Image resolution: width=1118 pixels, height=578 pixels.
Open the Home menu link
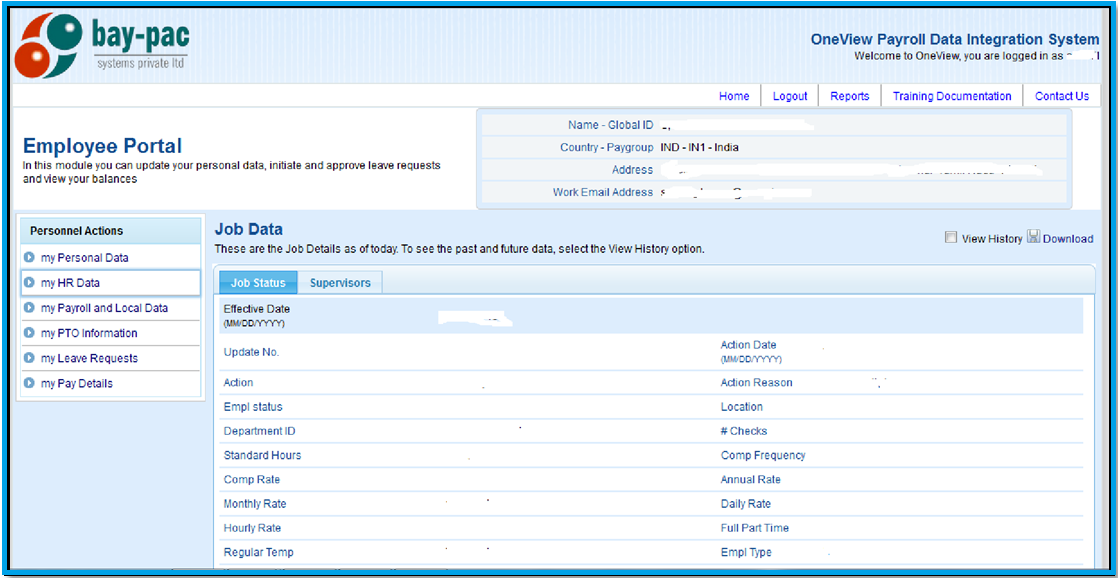734,96
